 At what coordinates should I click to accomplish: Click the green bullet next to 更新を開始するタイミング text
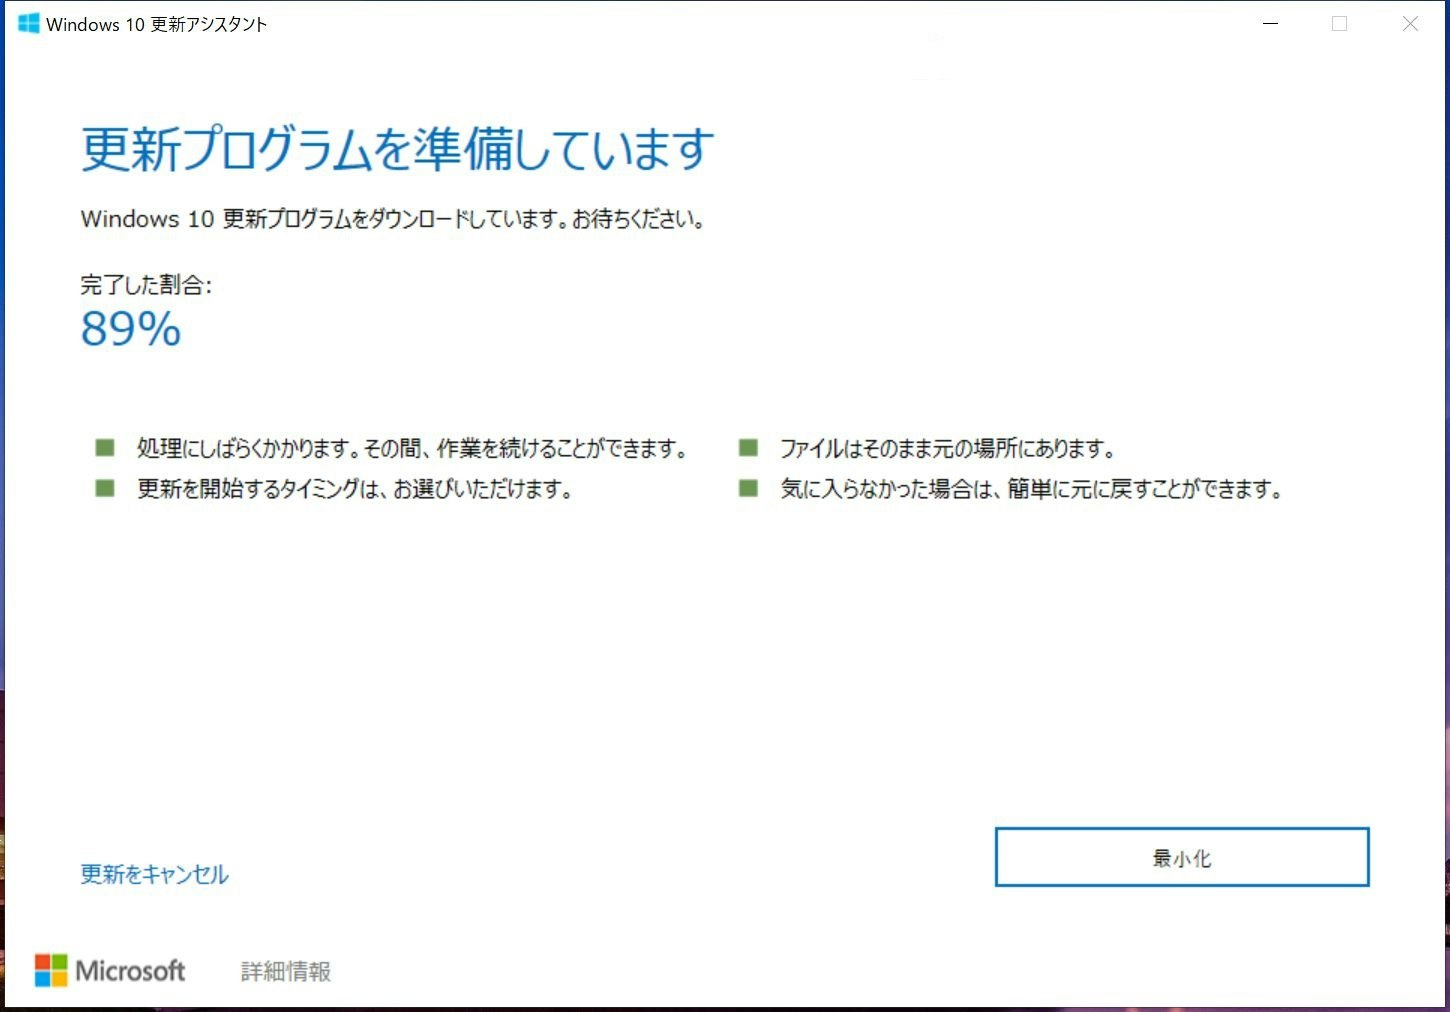(104, 488)
